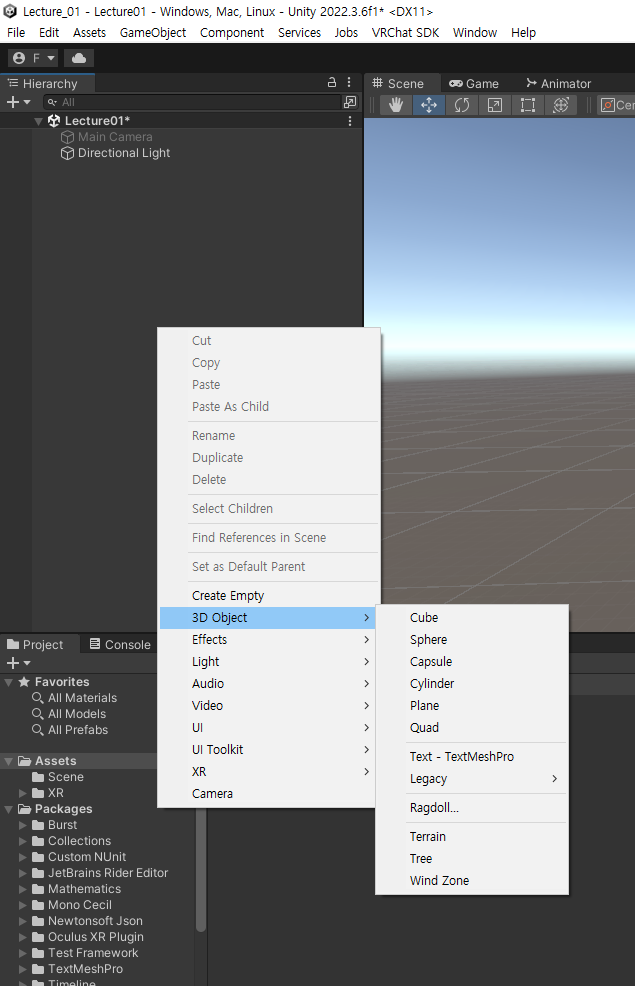Create a Plane object
The image size is (635, 986).
tap(472, 706)
